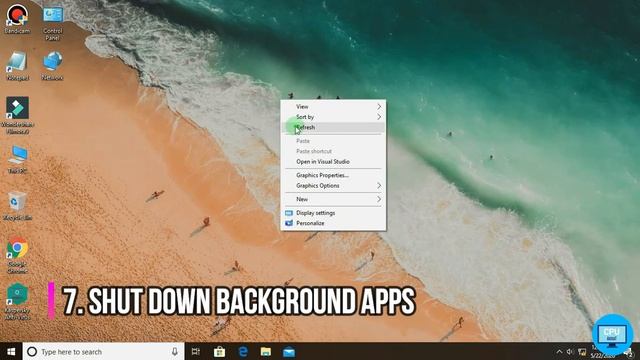Select the Kaspersky Anti-Virus shortcut
Image resolution: width=640 pixels, height=360 pixels.
(x=17, y=301)
